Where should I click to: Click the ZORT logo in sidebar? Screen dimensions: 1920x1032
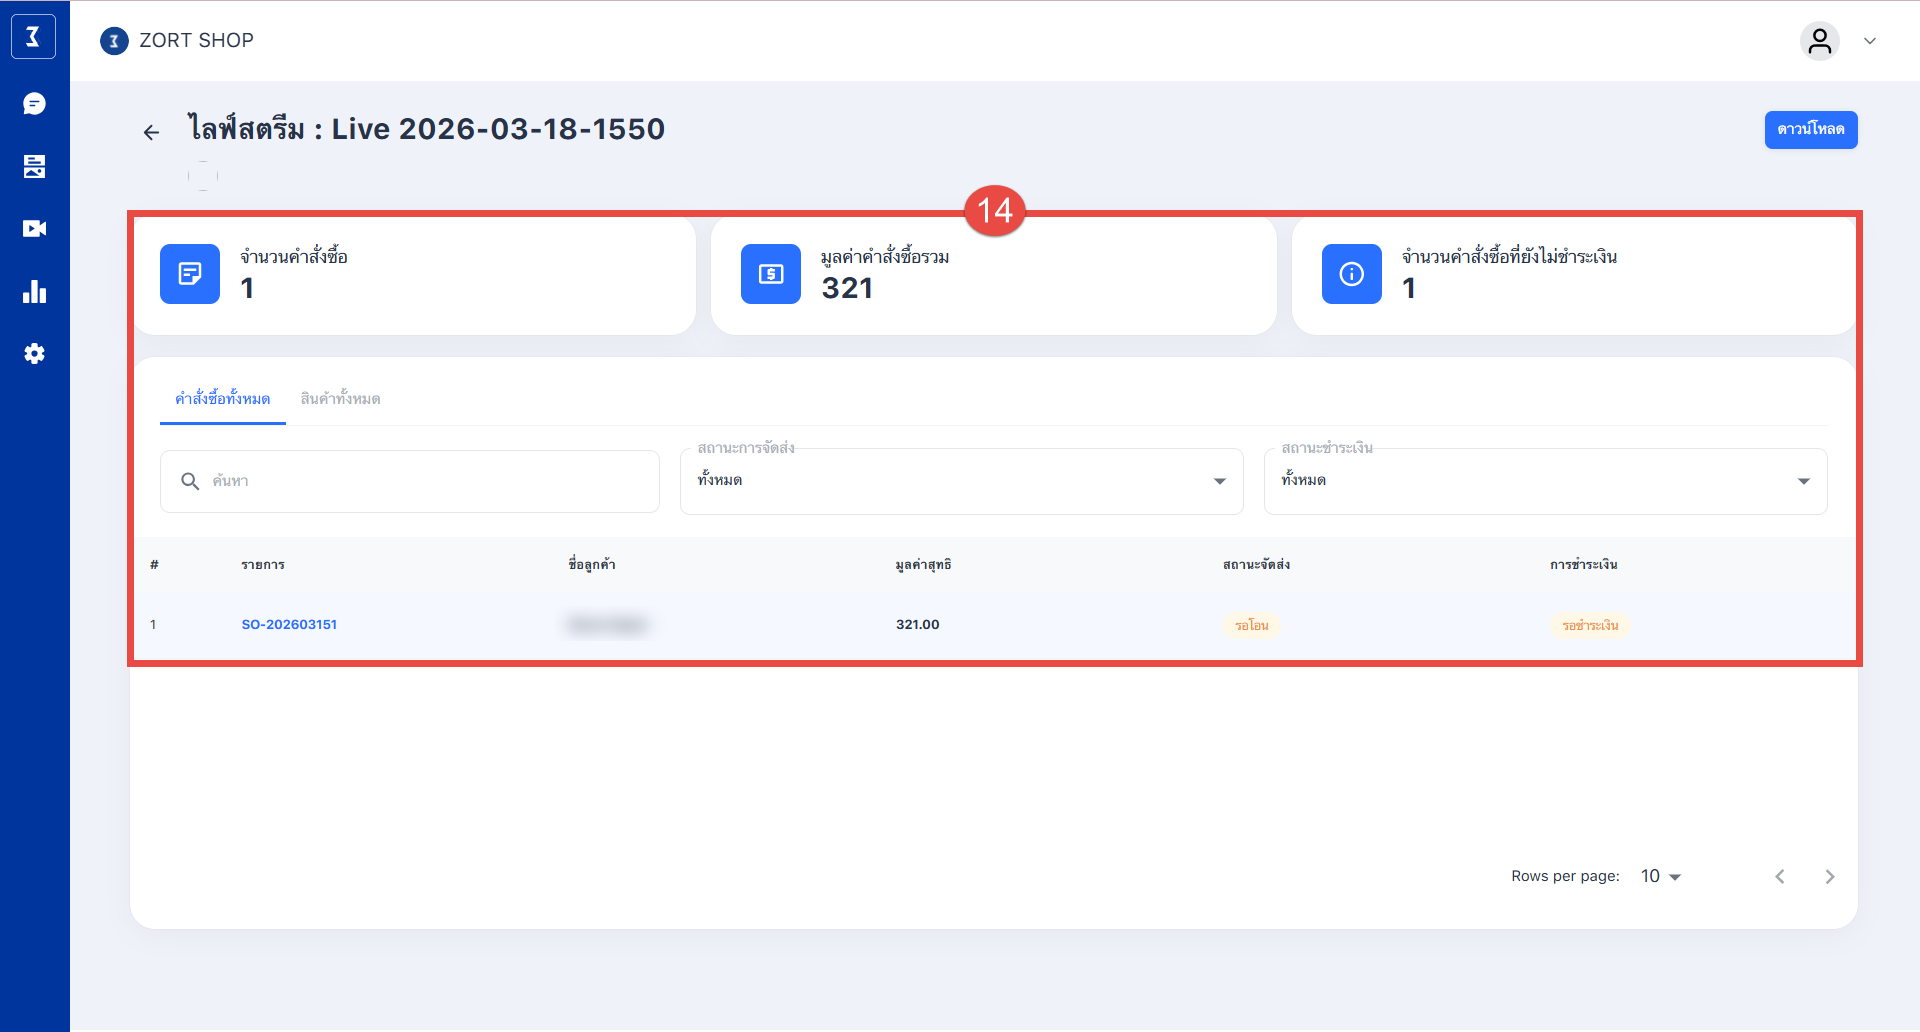coord(33,37)
